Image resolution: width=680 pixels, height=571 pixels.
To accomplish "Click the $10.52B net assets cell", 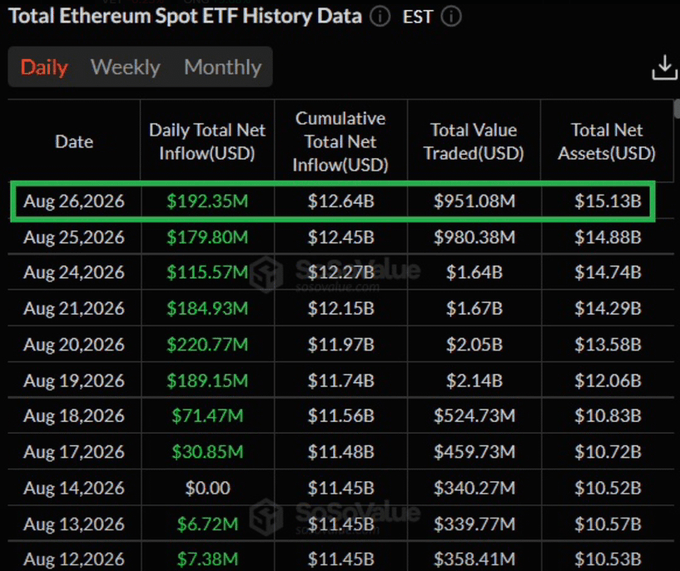I will pos(608,489).
